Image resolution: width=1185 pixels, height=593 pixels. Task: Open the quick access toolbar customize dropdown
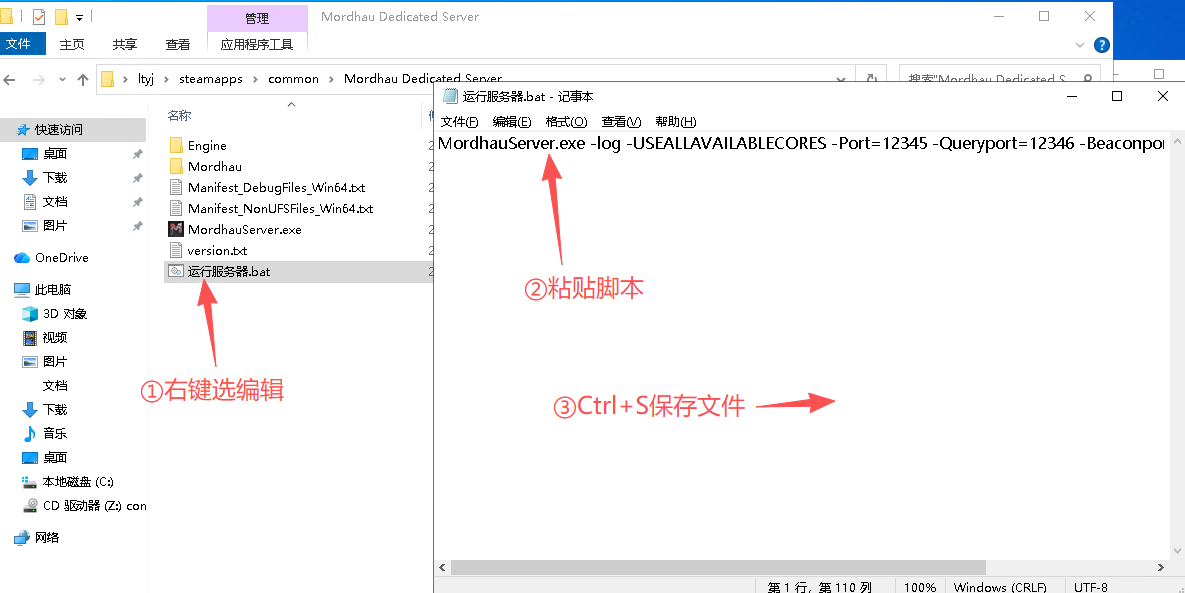click(79, 17)
